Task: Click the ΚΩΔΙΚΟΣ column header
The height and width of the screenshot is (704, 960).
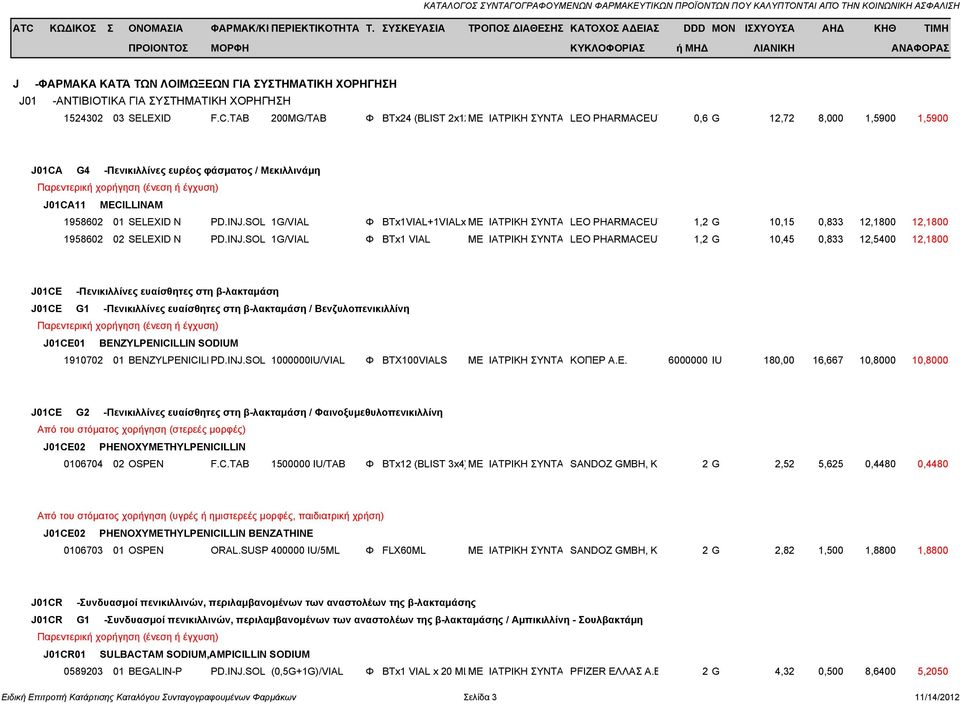Action: pyautogui.click(x=72, y=28)
